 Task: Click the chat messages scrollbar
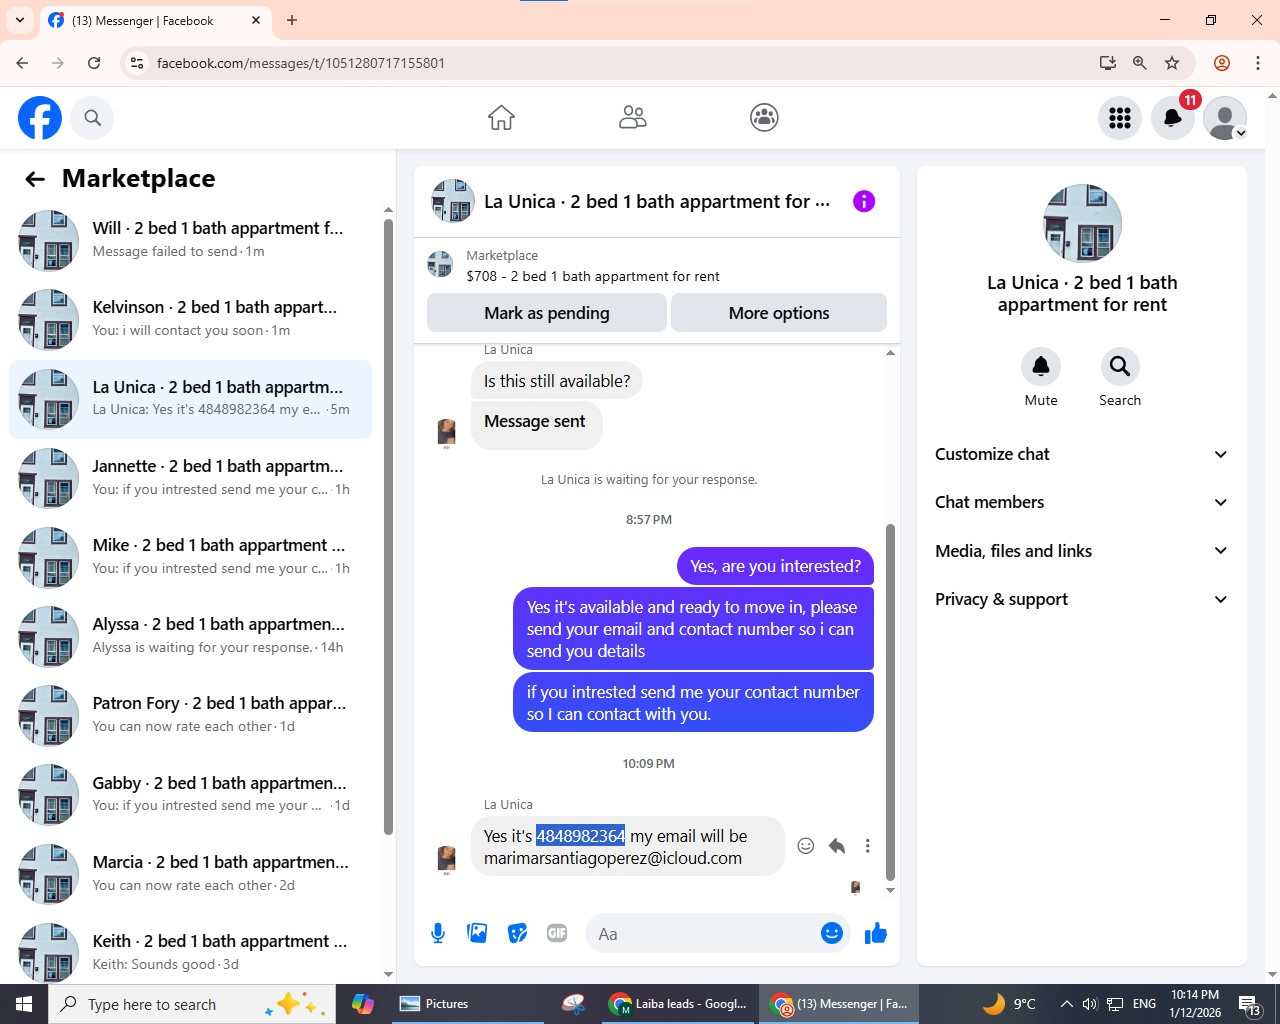point(890,700)
